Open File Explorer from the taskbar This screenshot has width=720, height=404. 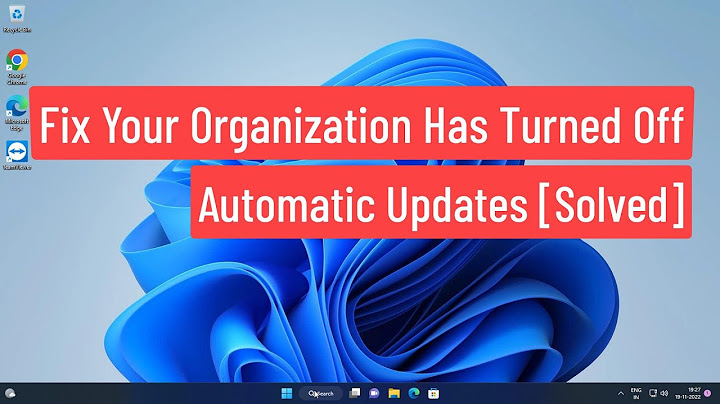click(394, 393)
